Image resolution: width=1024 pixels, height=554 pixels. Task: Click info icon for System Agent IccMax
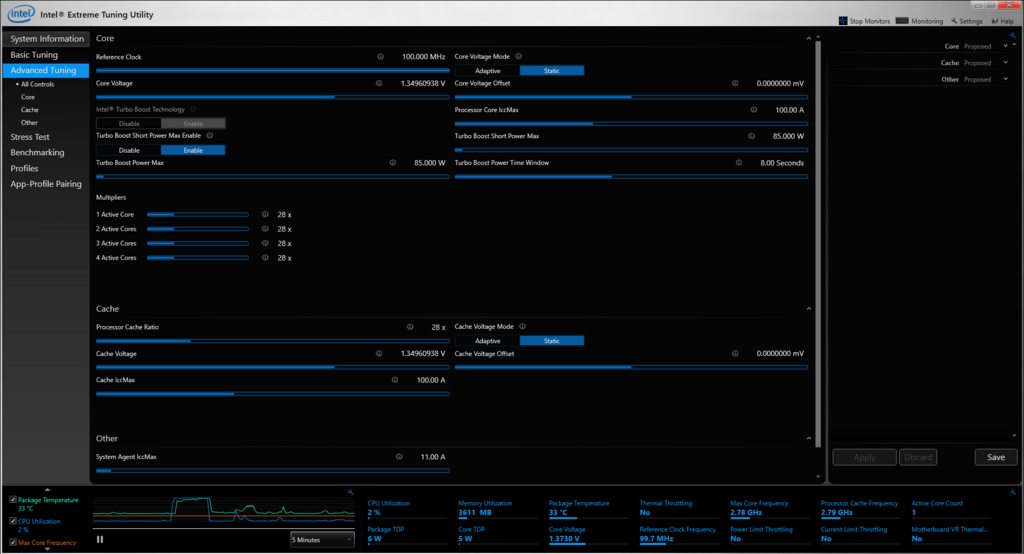point(399,457)
